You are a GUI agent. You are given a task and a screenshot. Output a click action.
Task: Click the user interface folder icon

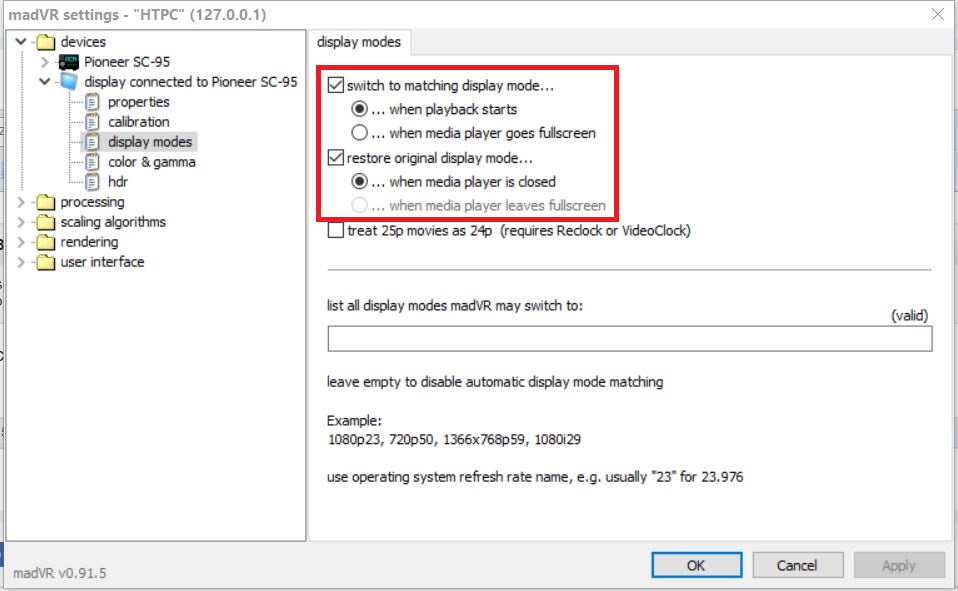(x=45, y=262)
